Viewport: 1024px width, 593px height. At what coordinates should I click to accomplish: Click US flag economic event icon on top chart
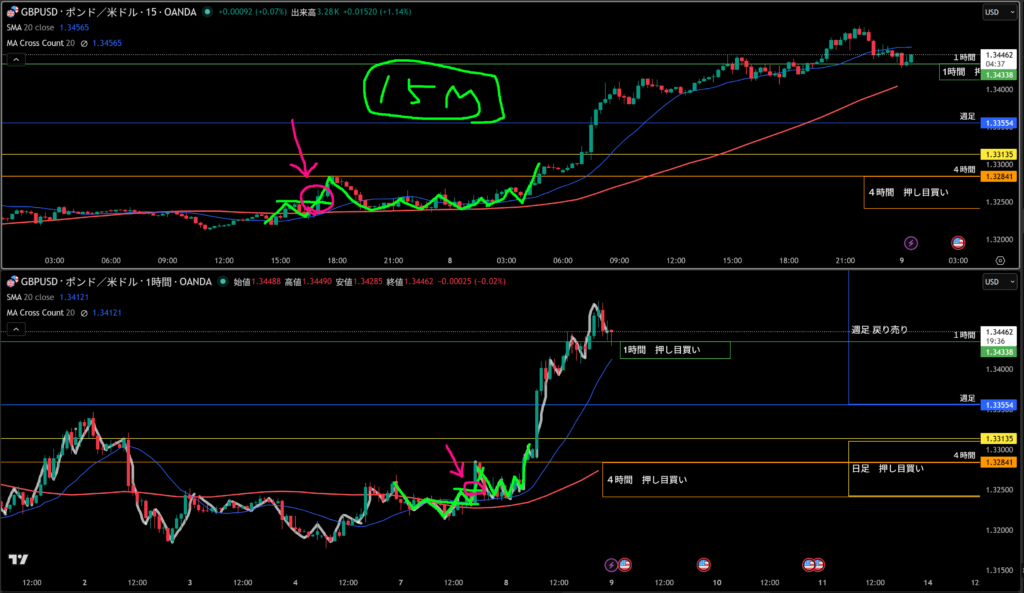coord(957,242)
